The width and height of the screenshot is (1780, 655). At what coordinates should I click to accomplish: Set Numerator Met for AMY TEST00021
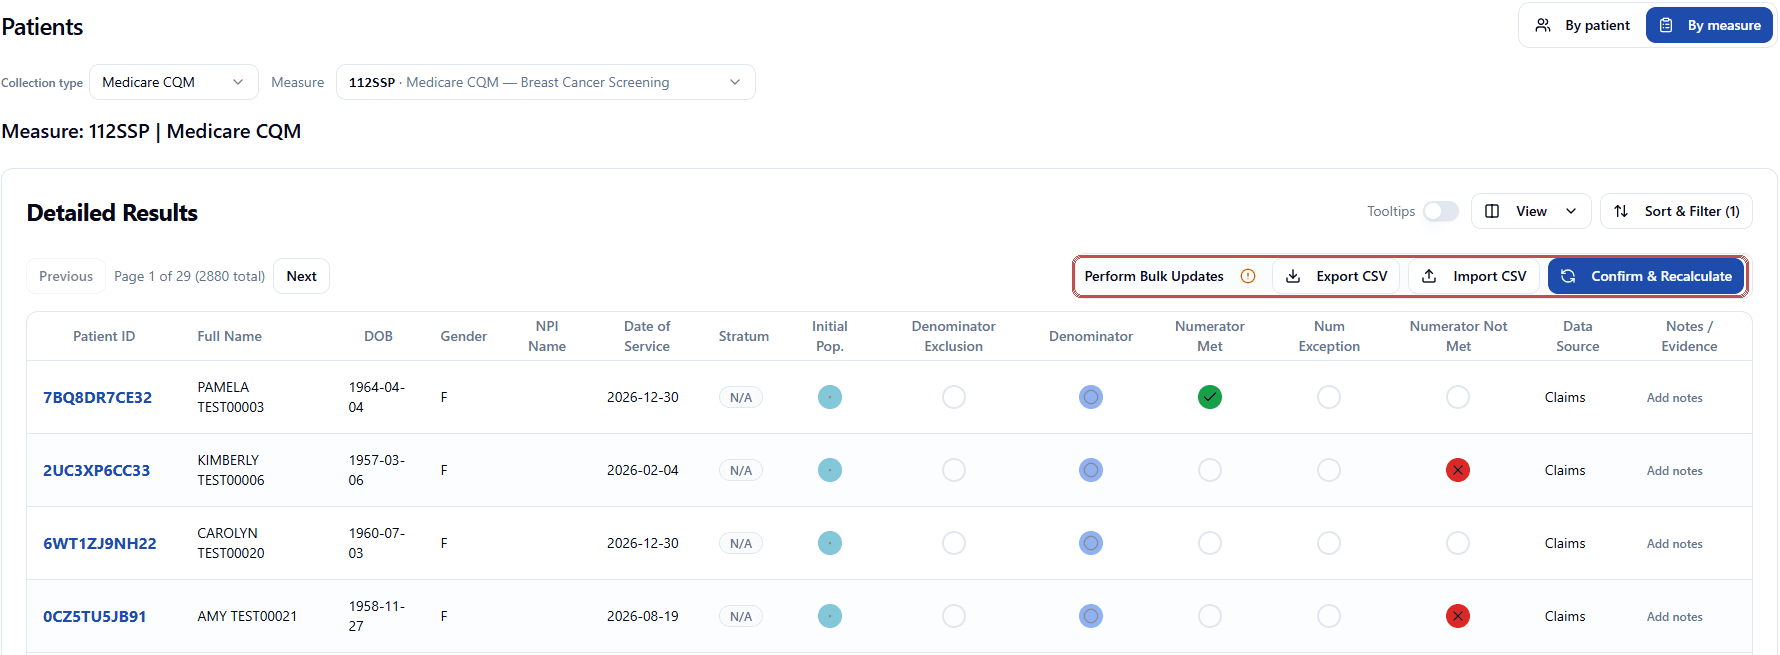pos(1210,616)
